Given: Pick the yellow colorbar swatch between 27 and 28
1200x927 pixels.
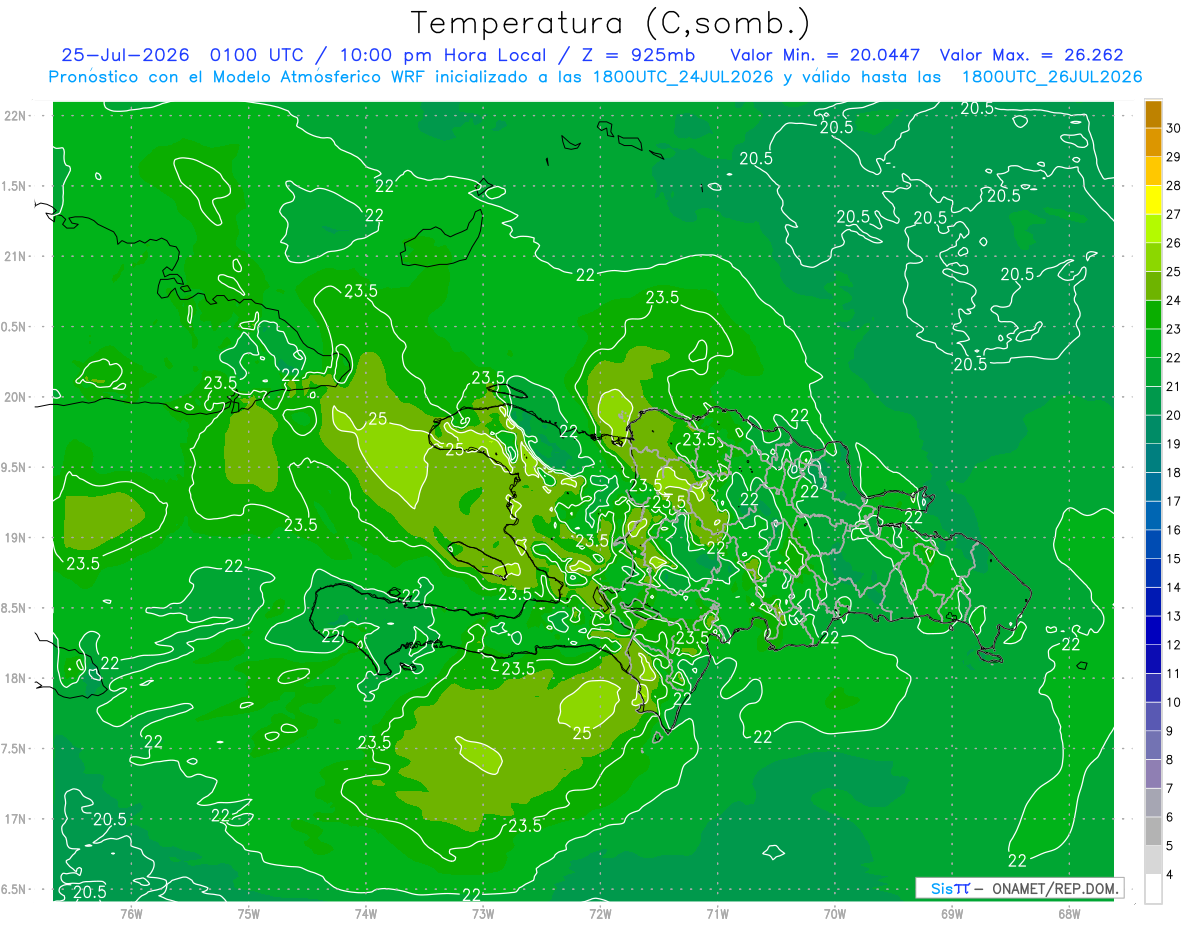Looking at the screenshot, I should click(x=1153, y=200).
